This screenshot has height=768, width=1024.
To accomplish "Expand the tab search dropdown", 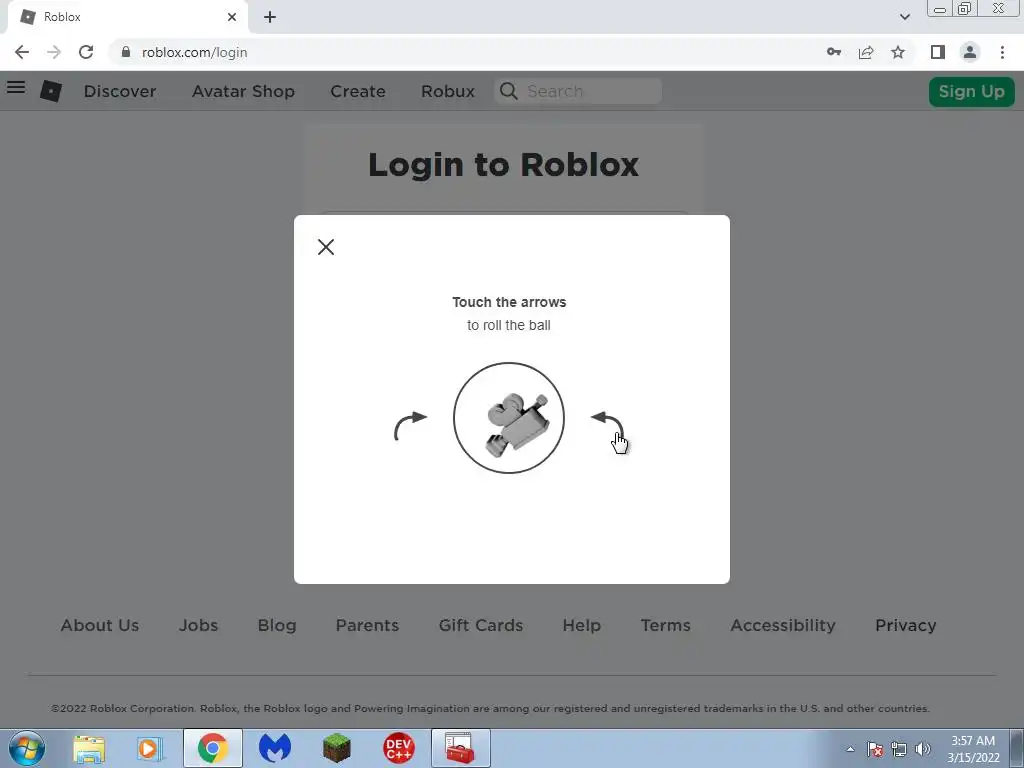I will point(904,17).
